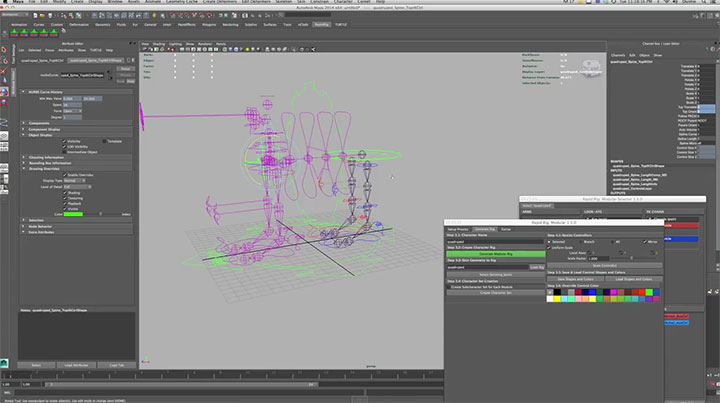Collapse the Object Display section
Viewport: 720px width, 403px height.
23,135
